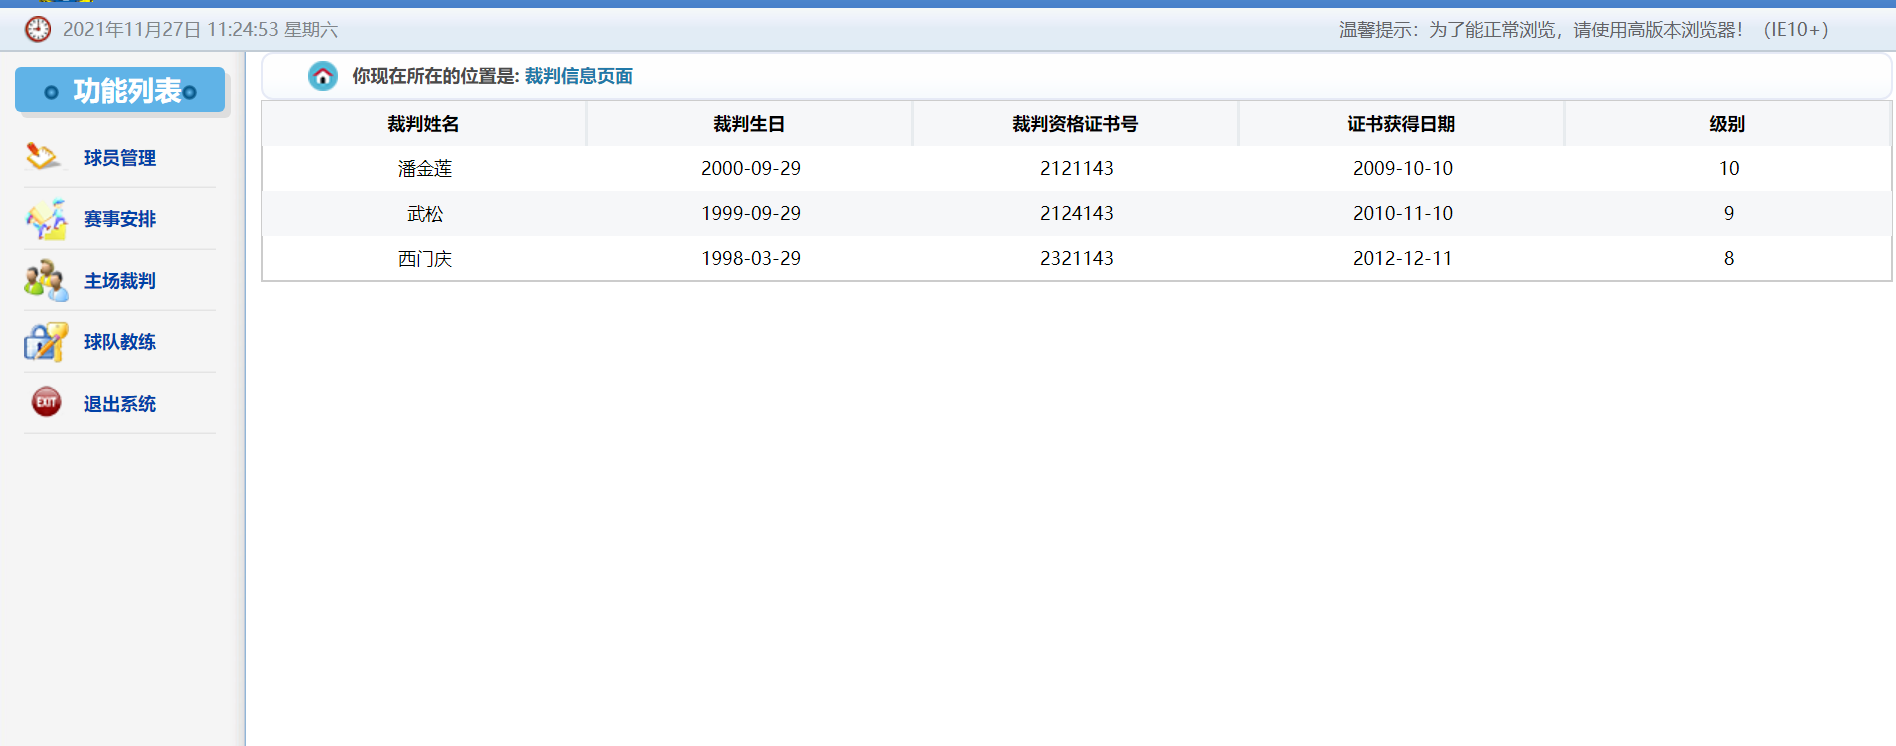Click the clock icon beside the date
Image resolution: width=1896 pixels, height=746 pixels.
[38, 30]
